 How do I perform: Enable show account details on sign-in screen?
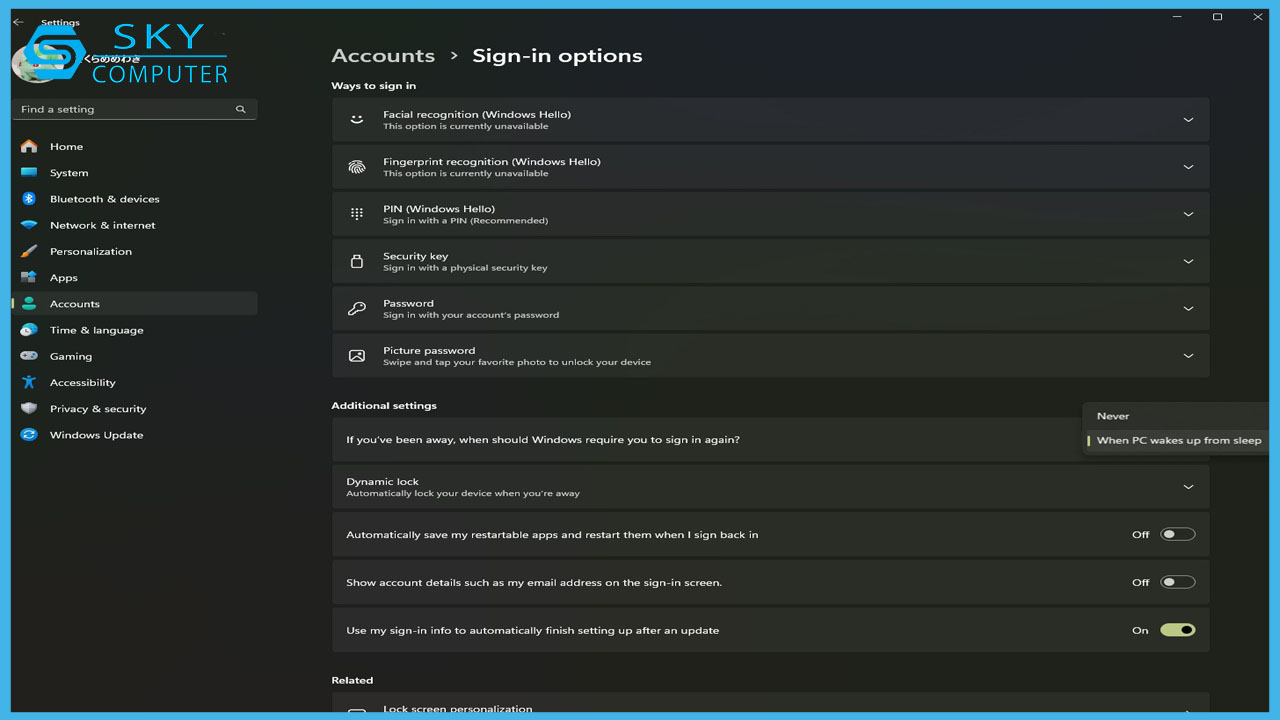(1177, 582)
